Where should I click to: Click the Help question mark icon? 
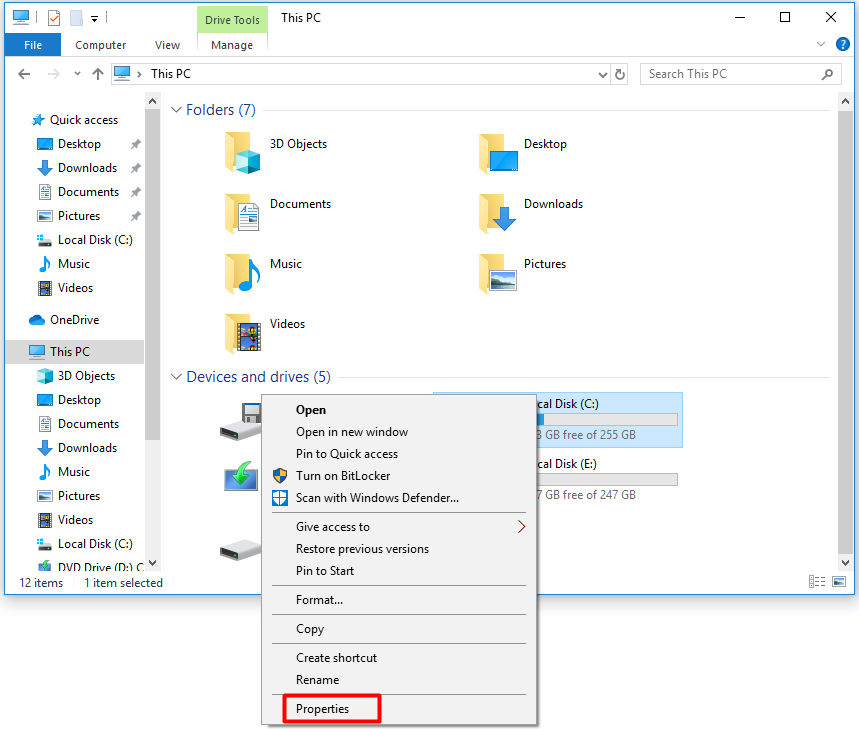[x=843, y=44]
